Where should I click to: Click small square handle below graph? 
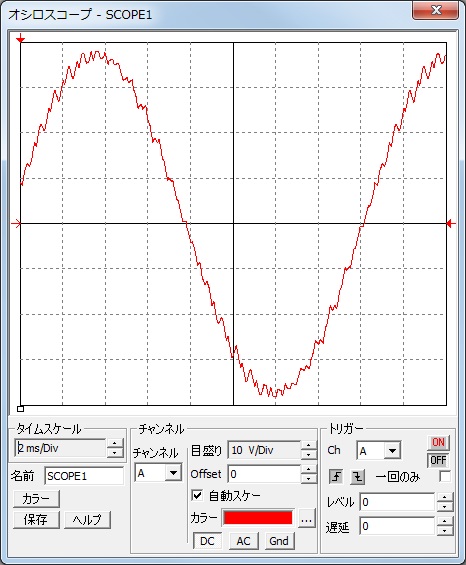(21, 409)
